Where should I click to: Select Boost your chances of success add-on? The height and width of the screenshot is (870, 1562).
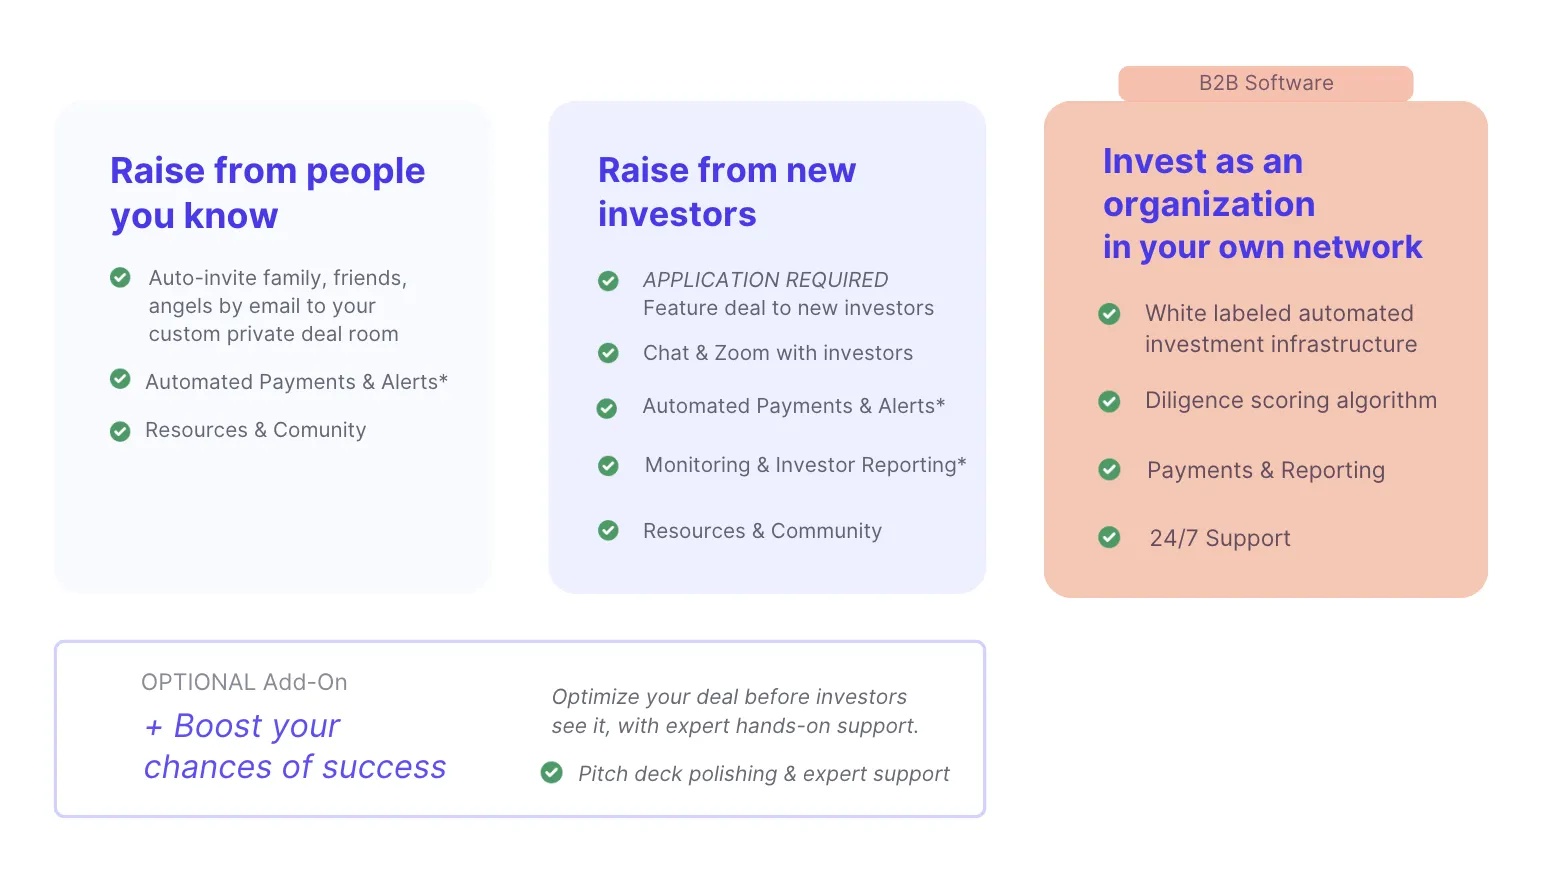point(295,746)
